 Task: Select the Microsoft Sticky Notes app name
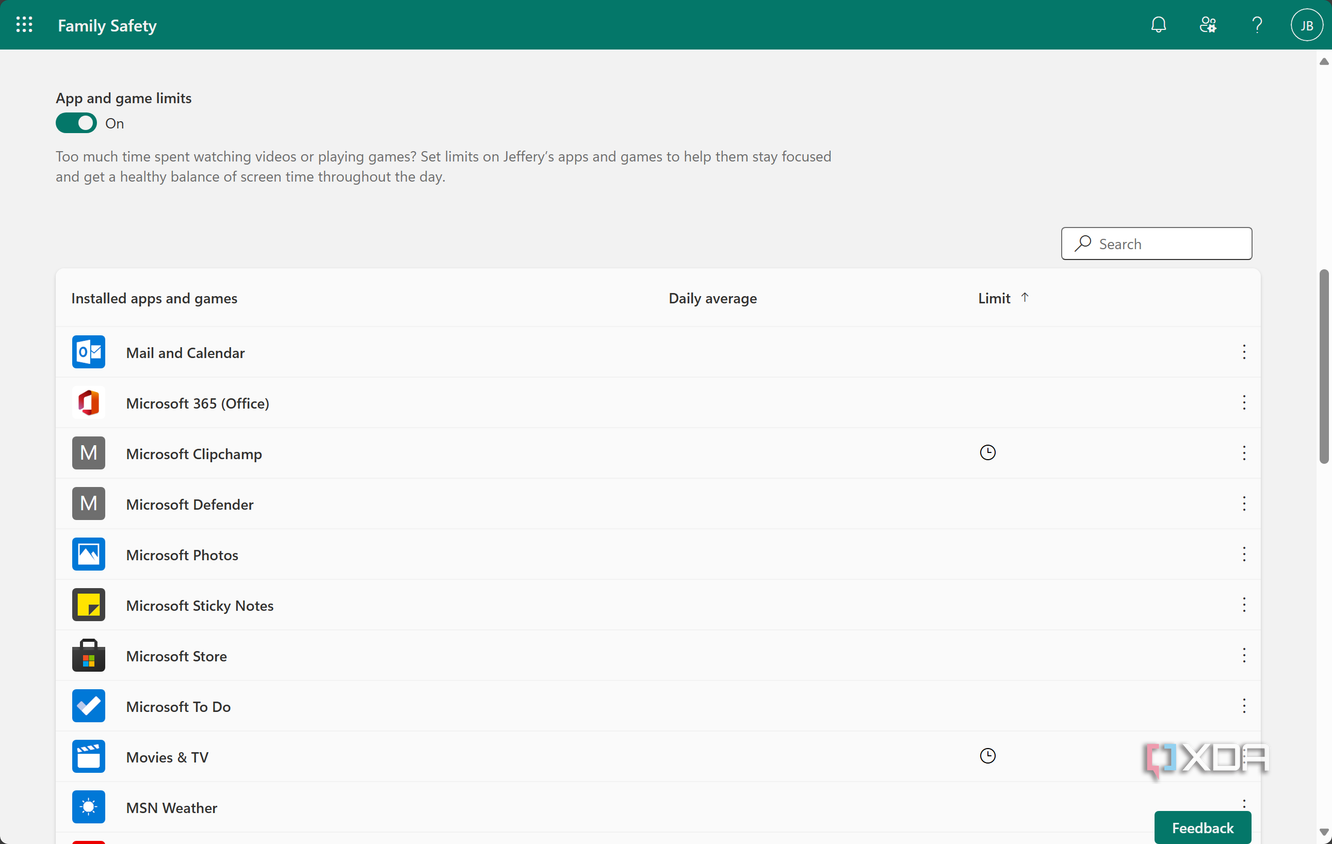[200, 606]
